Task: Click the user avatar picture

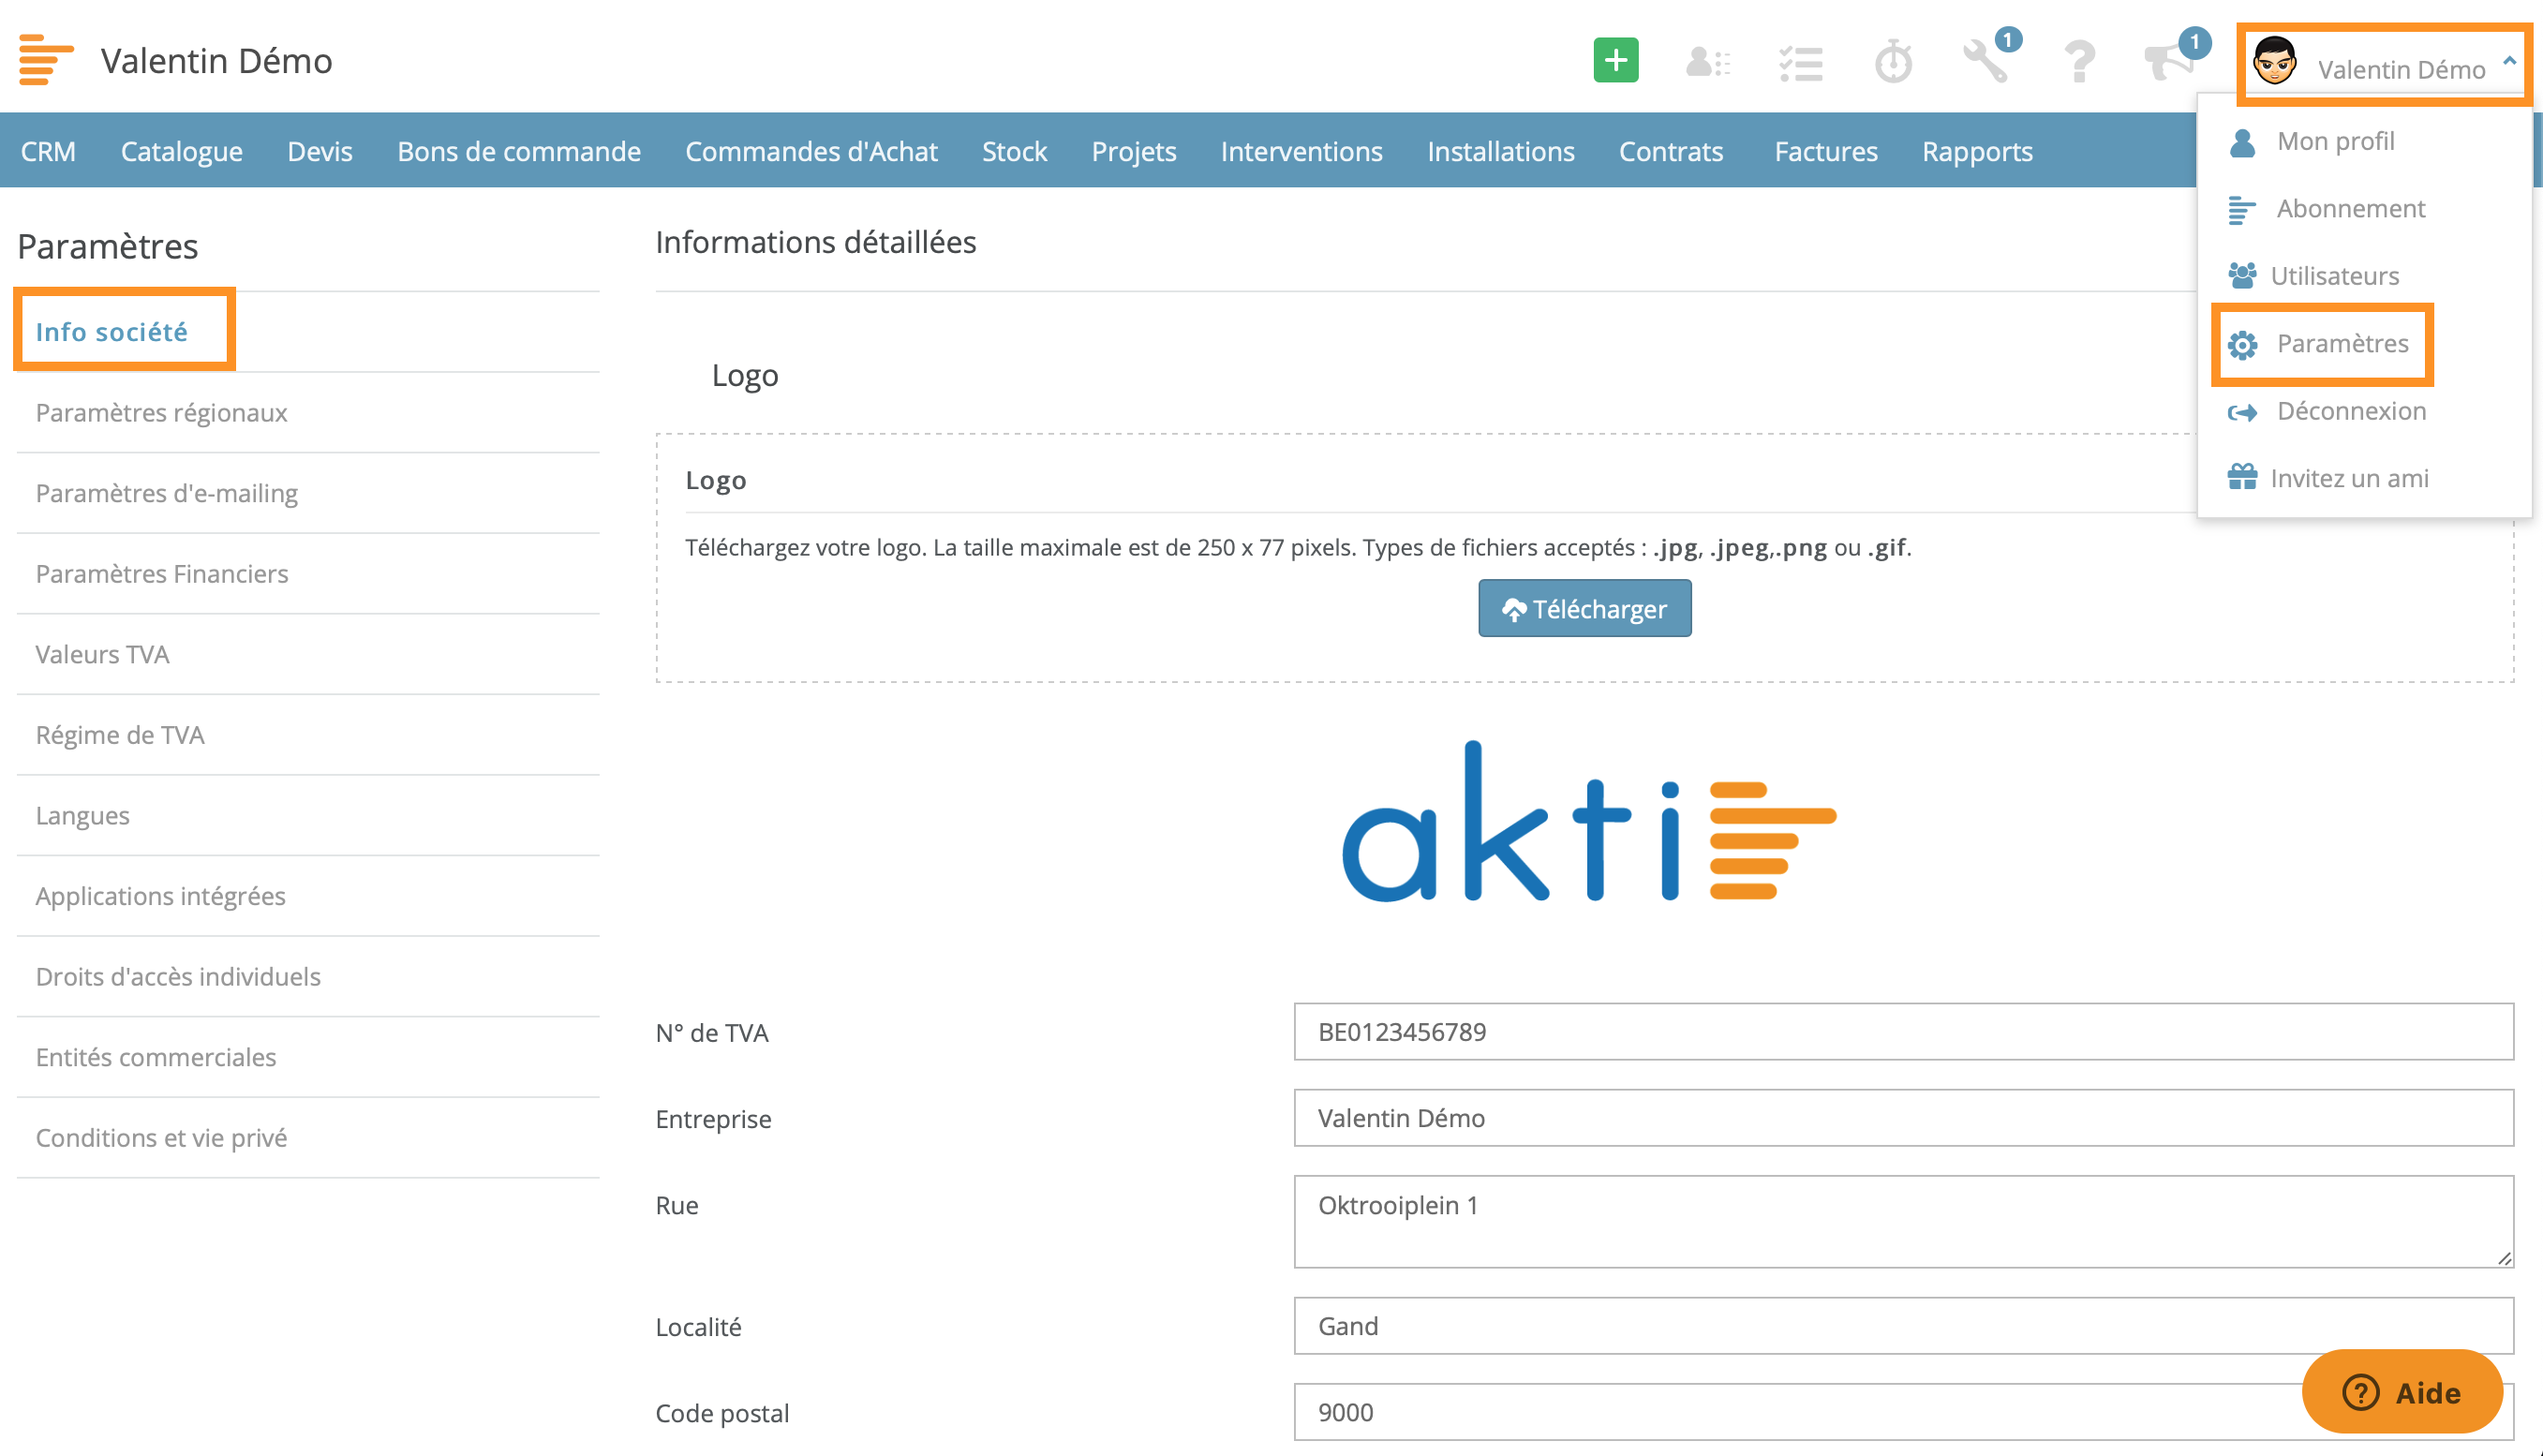Action: click(2275, 61)
